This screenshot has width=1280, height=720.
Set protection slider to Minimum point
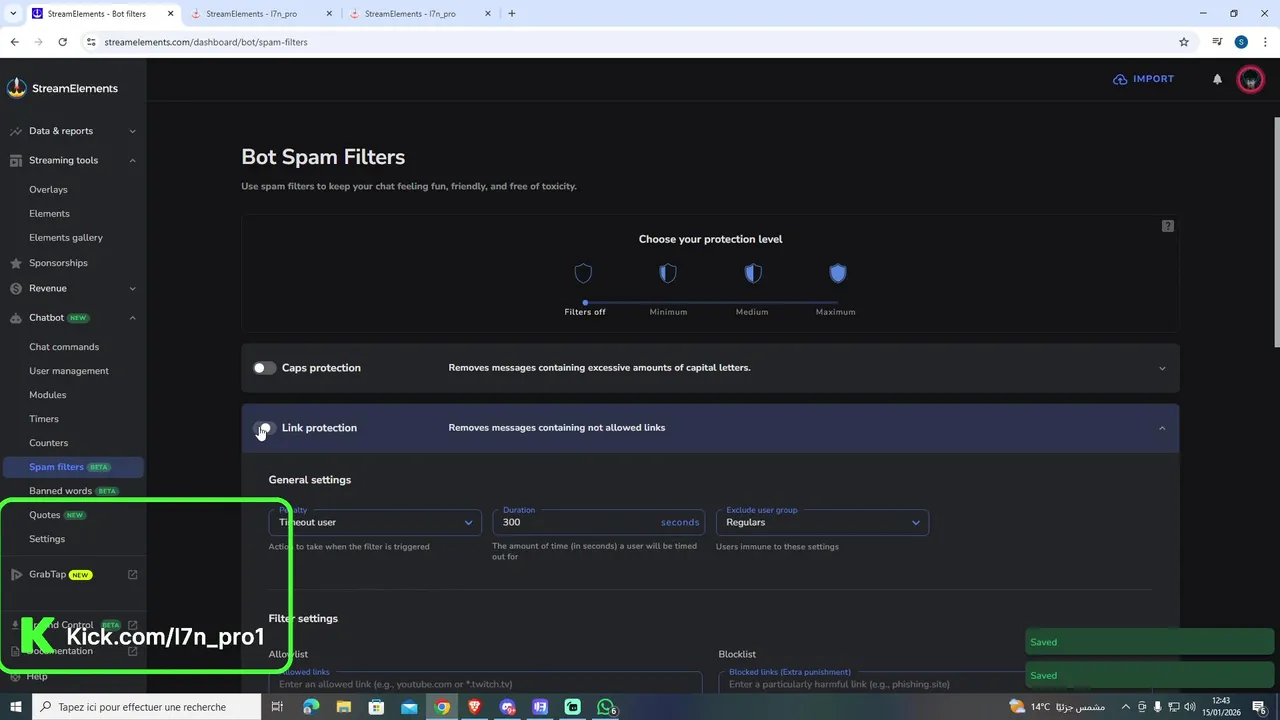tap(668, 302)
